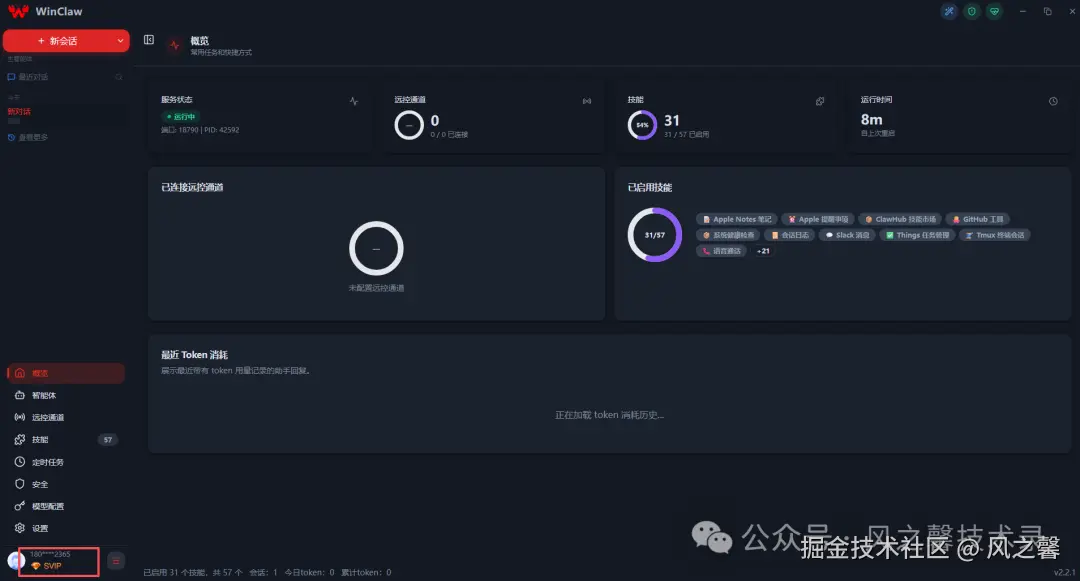Click the broadcast icon on 远控通道 card
The height and width of the screenshot is (581, 1080).
tap(587, 101)
